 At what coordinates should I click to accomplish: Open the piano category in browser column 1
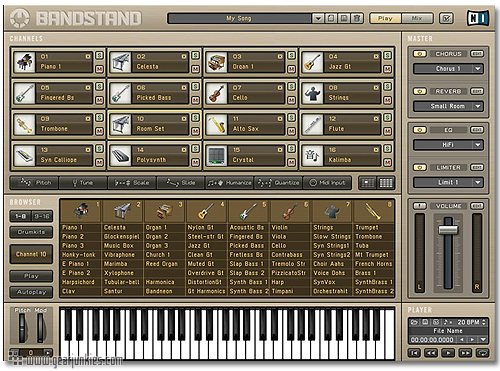(x=81, y=211)
